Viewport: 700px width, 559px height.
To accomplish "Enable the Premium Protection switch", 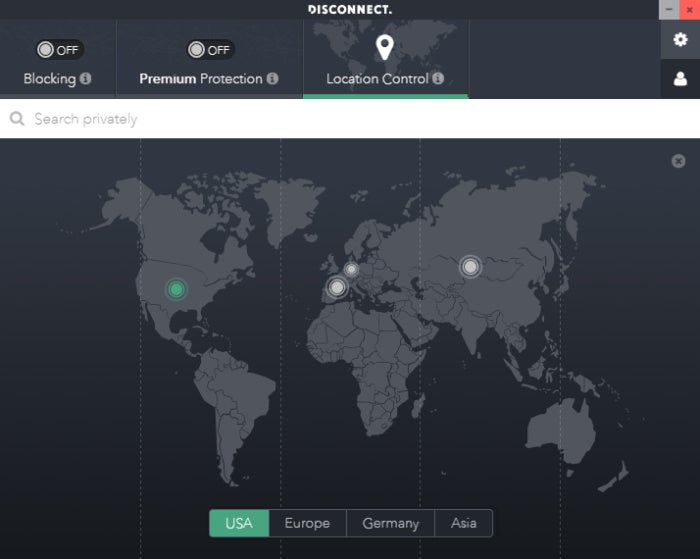I will pos(210,50).
